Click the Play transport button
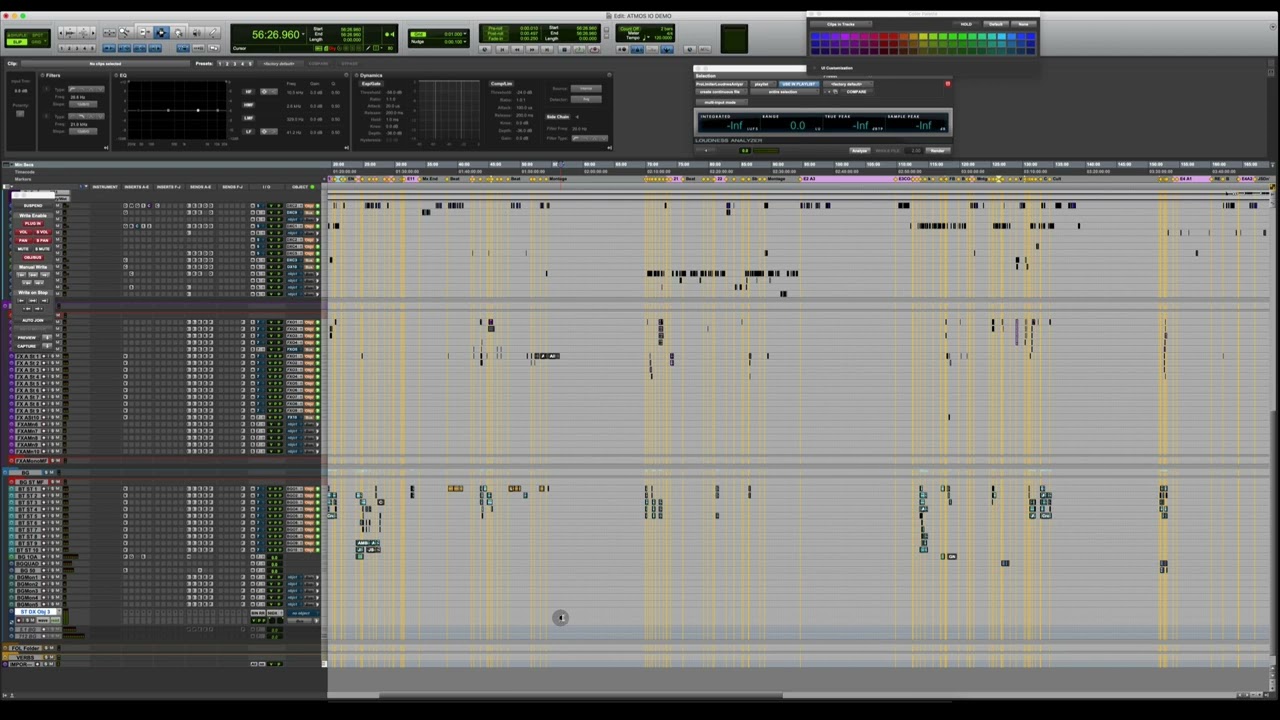1280x720 pixels. (x=579, y=49)
